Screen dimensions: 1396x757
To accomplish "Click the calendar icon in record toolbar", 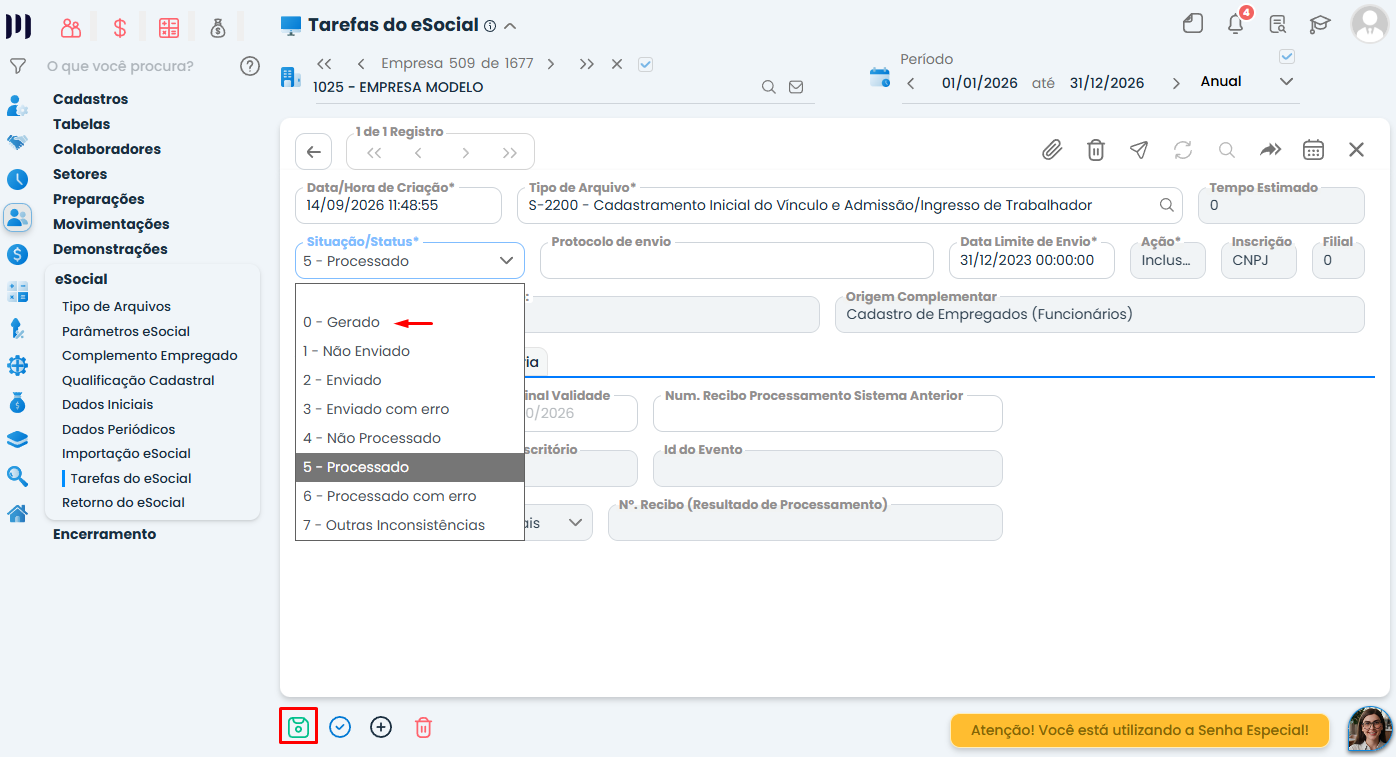I will [1313, 150].
